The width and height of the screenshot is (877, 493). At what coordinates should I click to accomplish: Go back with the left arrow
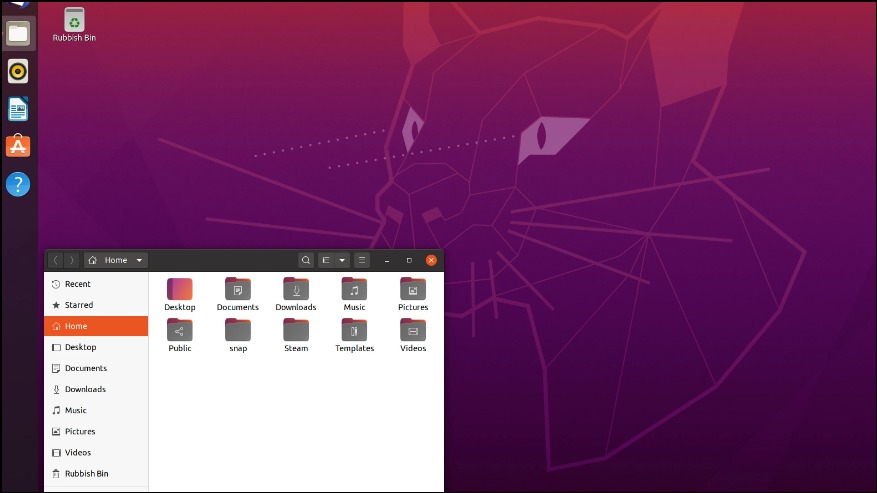tap(56, 260)
